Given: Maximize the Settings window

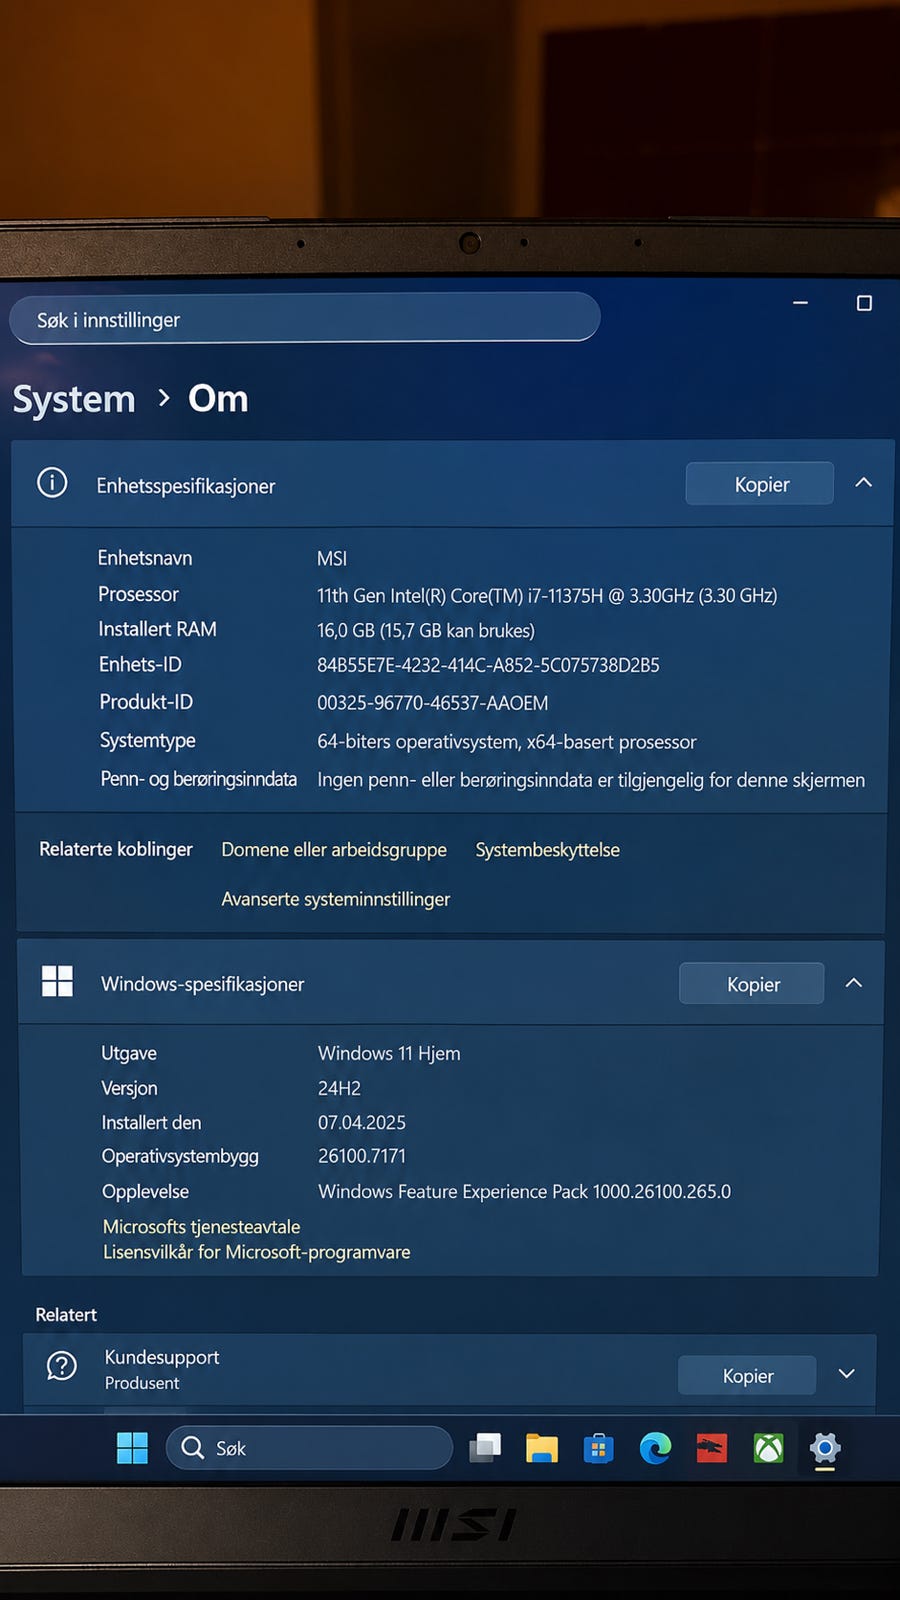Looking at the screenshot, I should [864, 303].
